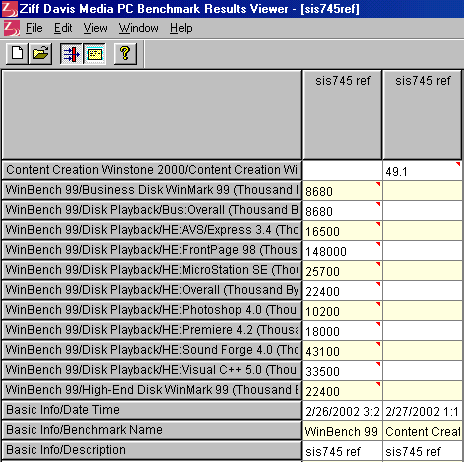Click the 148000 result cell
The image size is (464, 462).
click(x=342, y=251)
